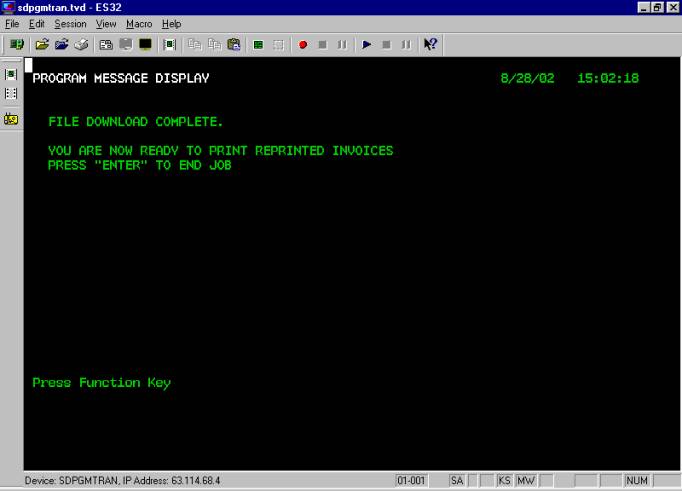Image resolution: width=682 pixels, height=491 pixels.
Task: Click the ES32 title bar application icon
Action: tap(8, 7)
